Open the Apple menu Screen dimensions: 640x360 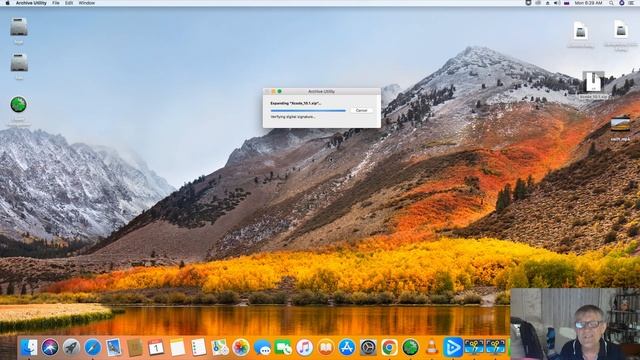(x=7, y=3)
